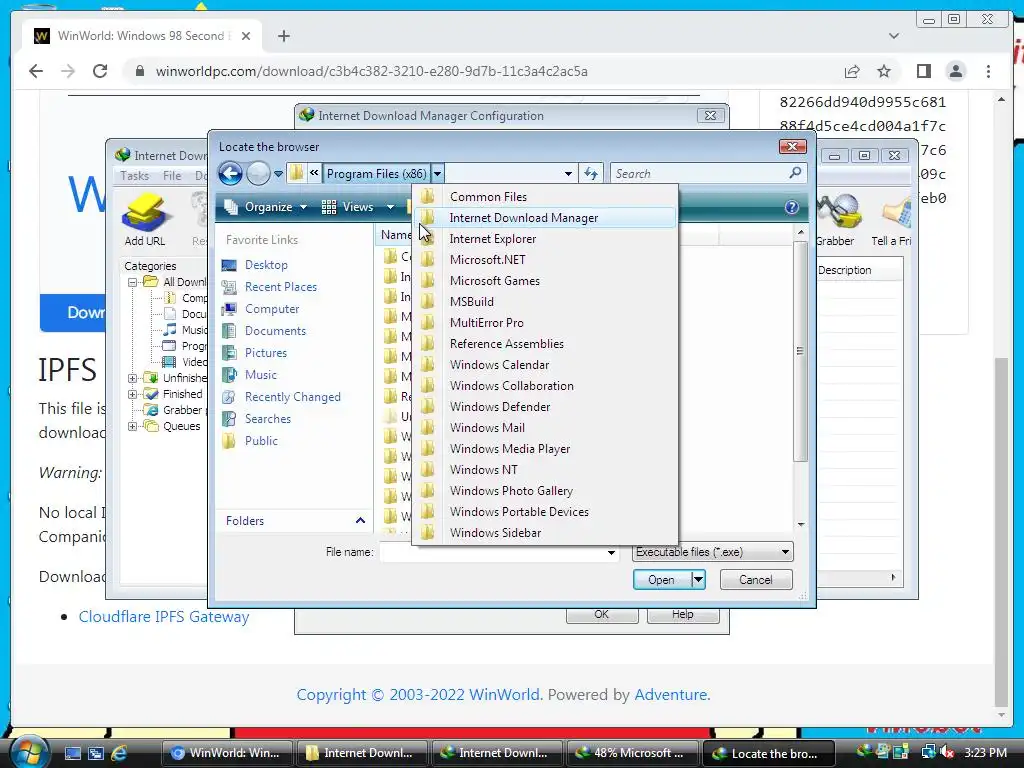Expand the Queues category in IDM
The width and height of the screenshot is (1024, 768).
pyautogui.click(x=133, y=426)
